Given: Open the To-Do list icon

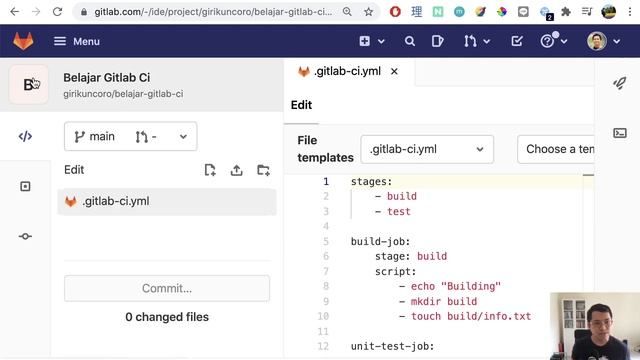Looking at the screenshot, I should click(x=517, y=41).
